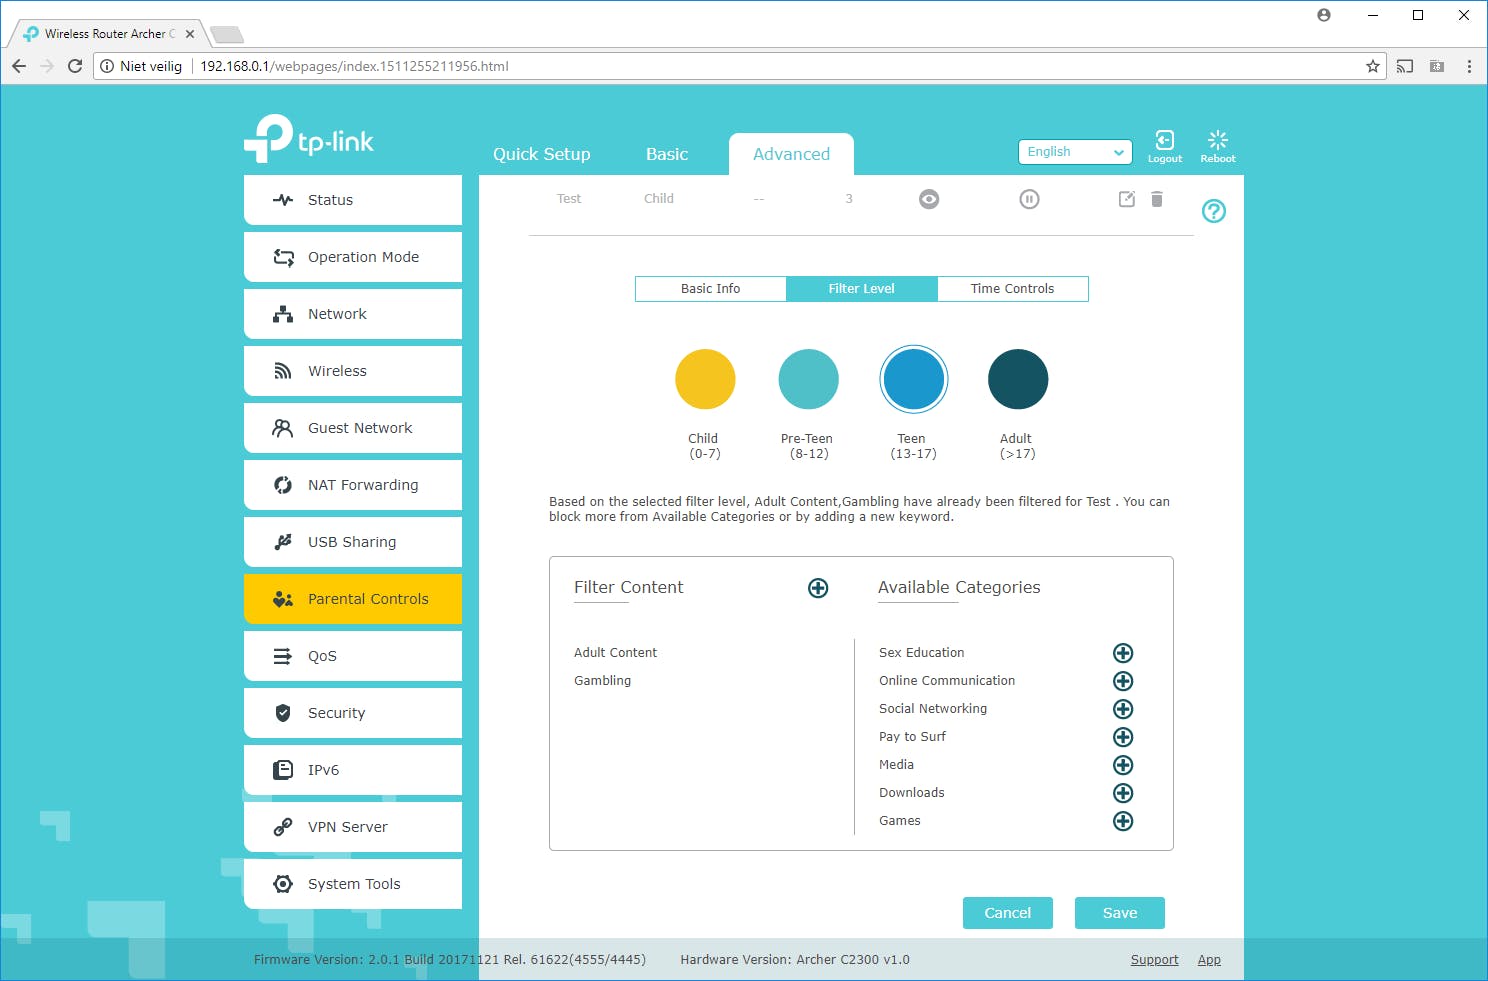Screen dimensions: 1488x981
Task: Click the Chrome profile avatar icon
Action: pos(1324,15)
